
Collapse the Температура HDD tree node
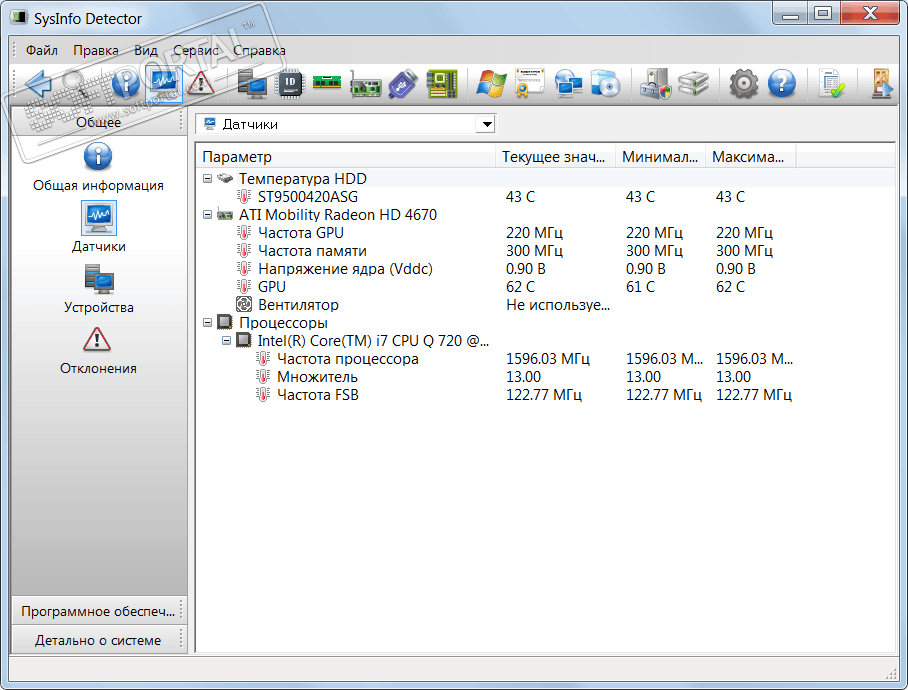pyautogui.click(x=207, y=178)
